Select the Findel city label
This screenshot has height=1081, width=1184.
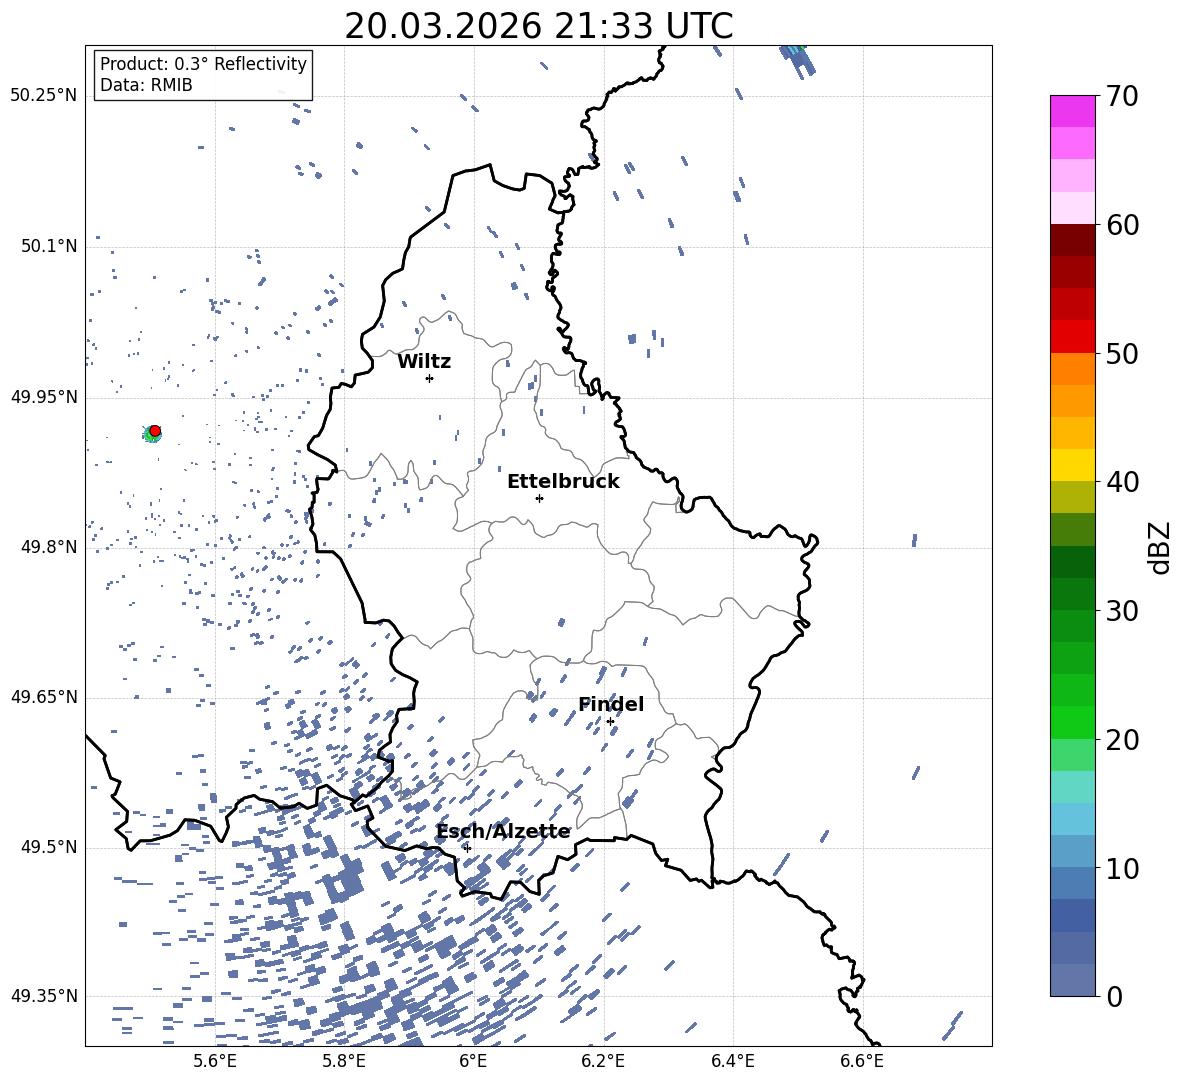[611, 704]
